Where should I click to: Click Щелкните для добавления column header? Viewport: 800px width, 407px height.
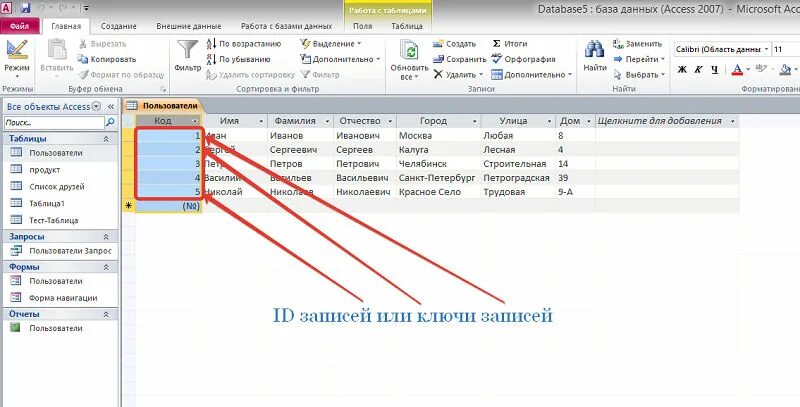pyautogui.click(x=666, y=121)
